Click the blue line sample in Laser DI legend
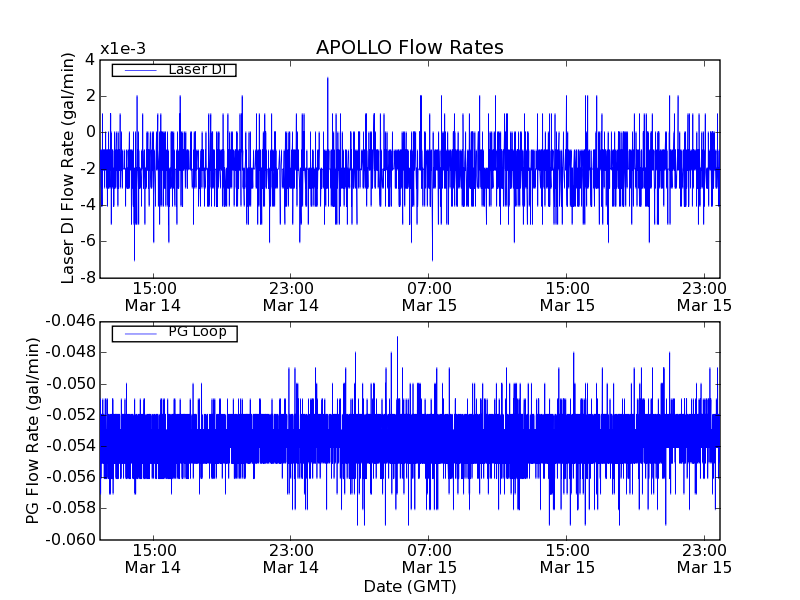This screenshot has width=800, height=600. click(x=137, y=70)
